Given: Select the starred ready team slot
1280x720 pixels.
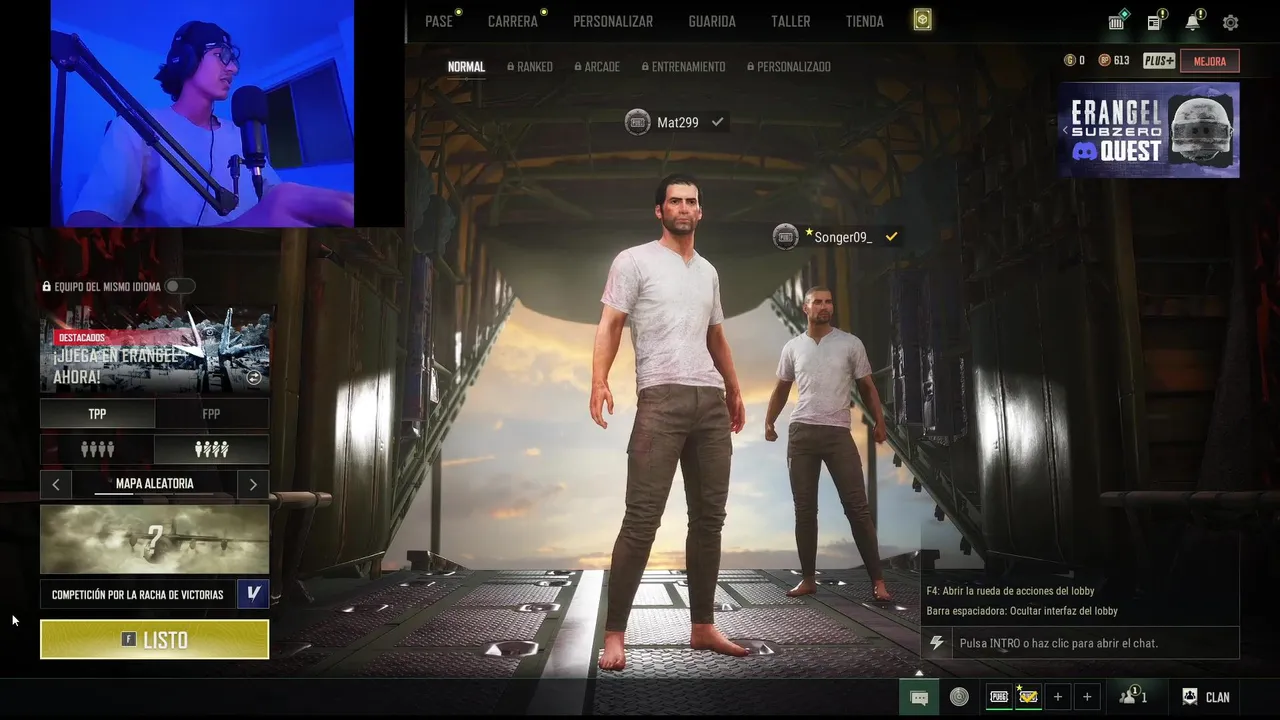Looking at the screenshot, I should [1028, 697].
